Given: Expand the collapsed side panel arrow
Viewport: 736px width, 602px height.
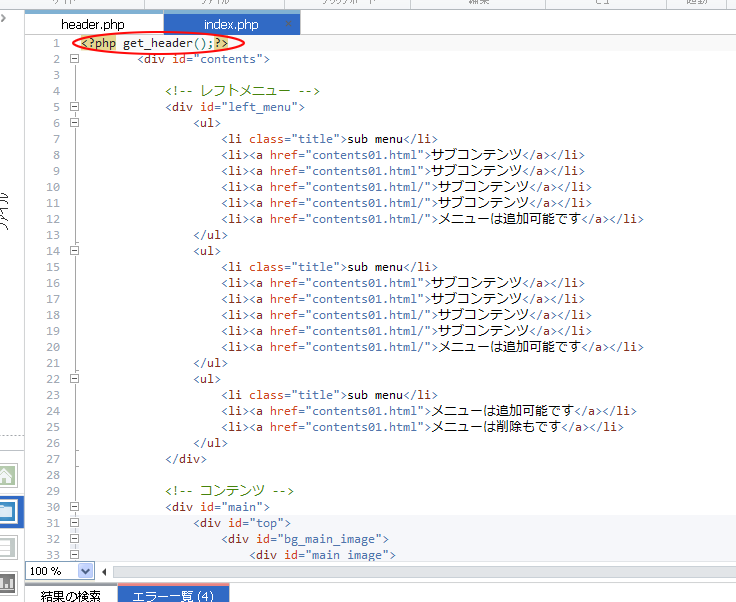Looking at the screenshot, I should pyautogui.click(x=4, y=18).
